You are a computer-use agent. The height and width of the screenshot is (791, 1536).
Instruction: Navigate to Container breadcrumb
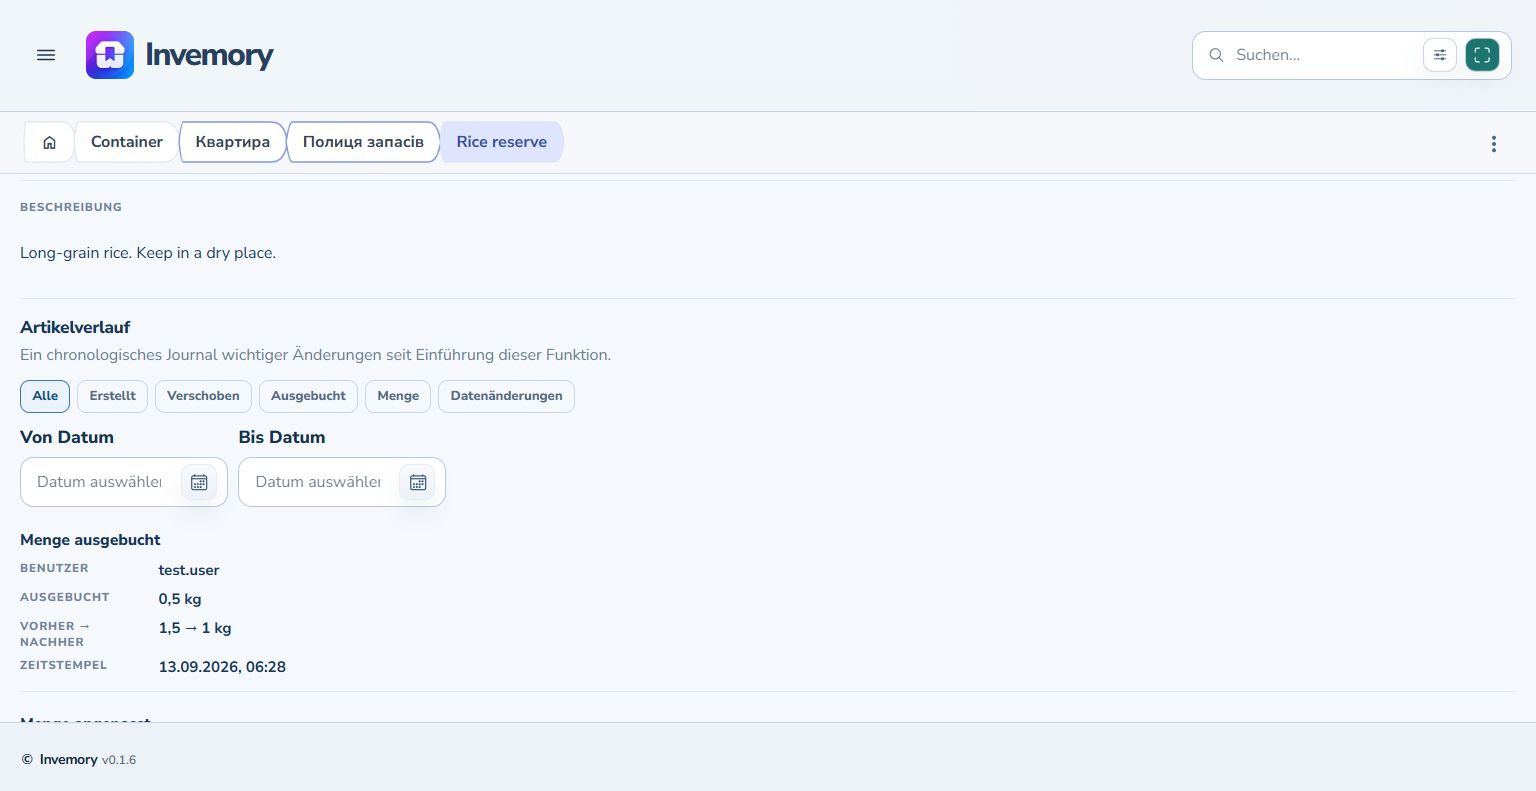click(x=127, y=142)
